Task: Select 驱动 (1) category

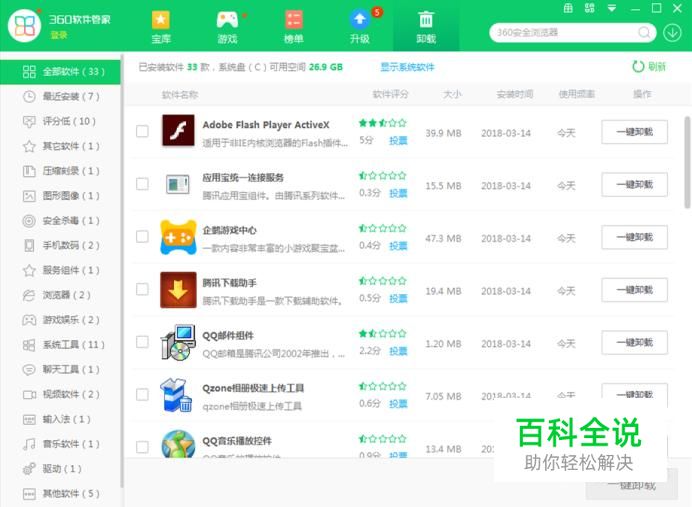Action: 60,469
